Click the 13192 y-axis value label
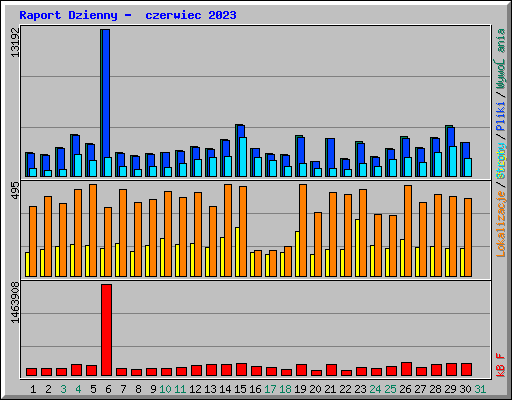The height and width of the screenshot is (400, 512). (x=15, y=43)
